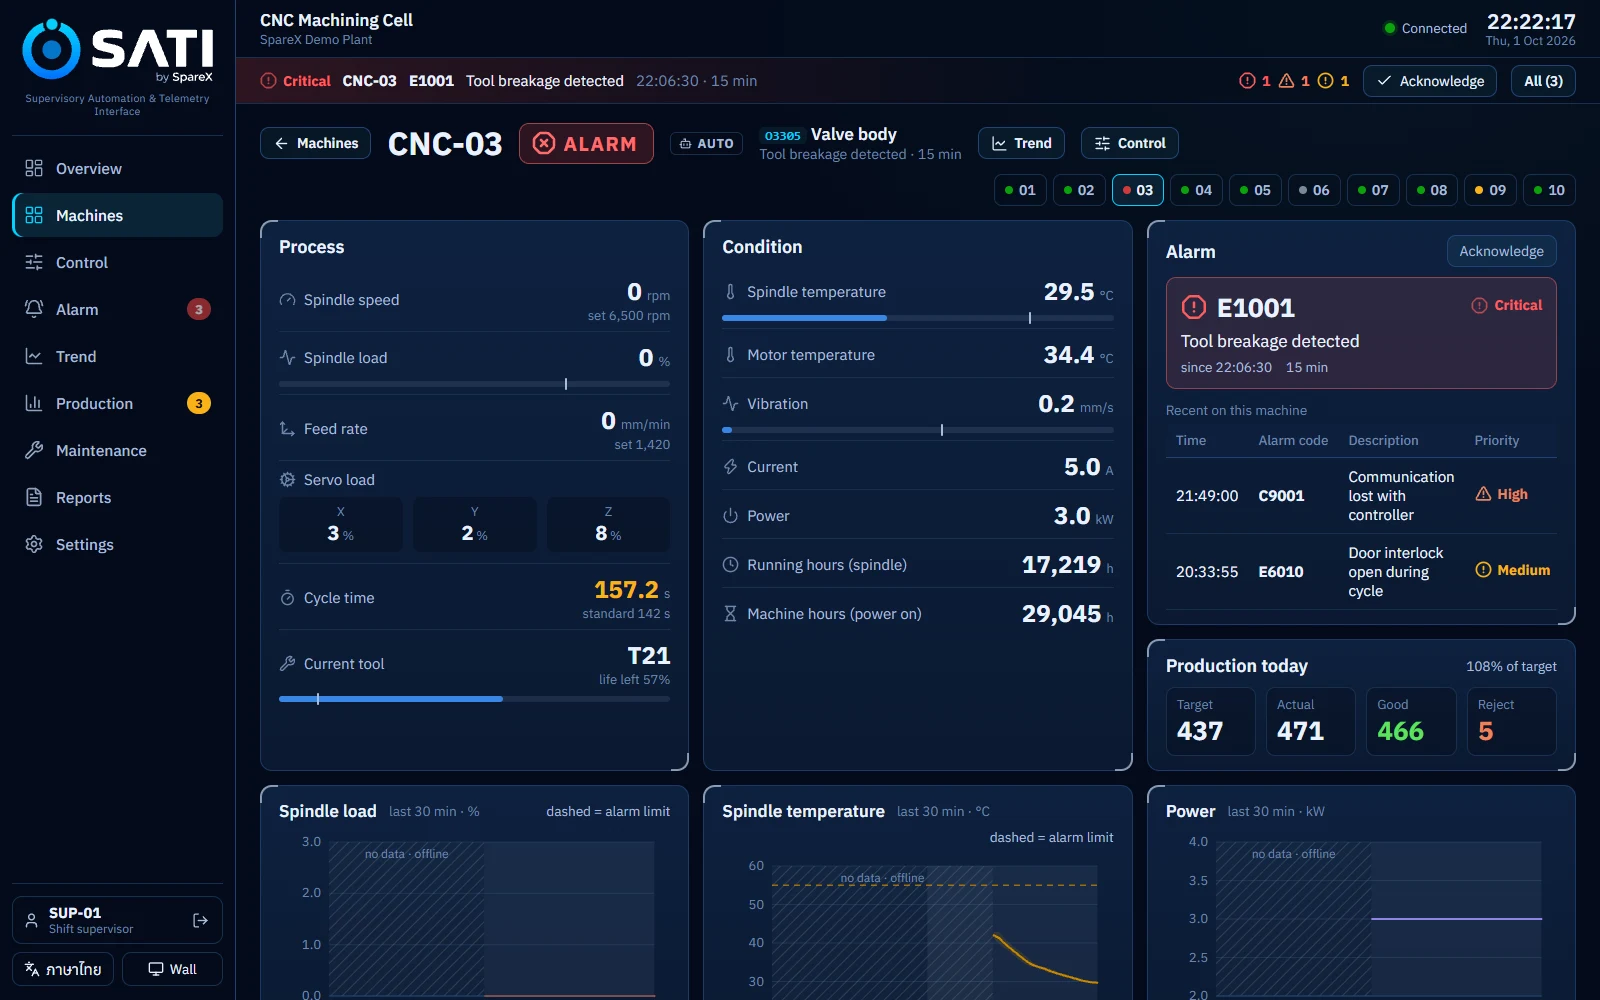Open Settings gear page
This screenshot has width=1600, height=1000.
pyautogui.click(x=117, y=544)
